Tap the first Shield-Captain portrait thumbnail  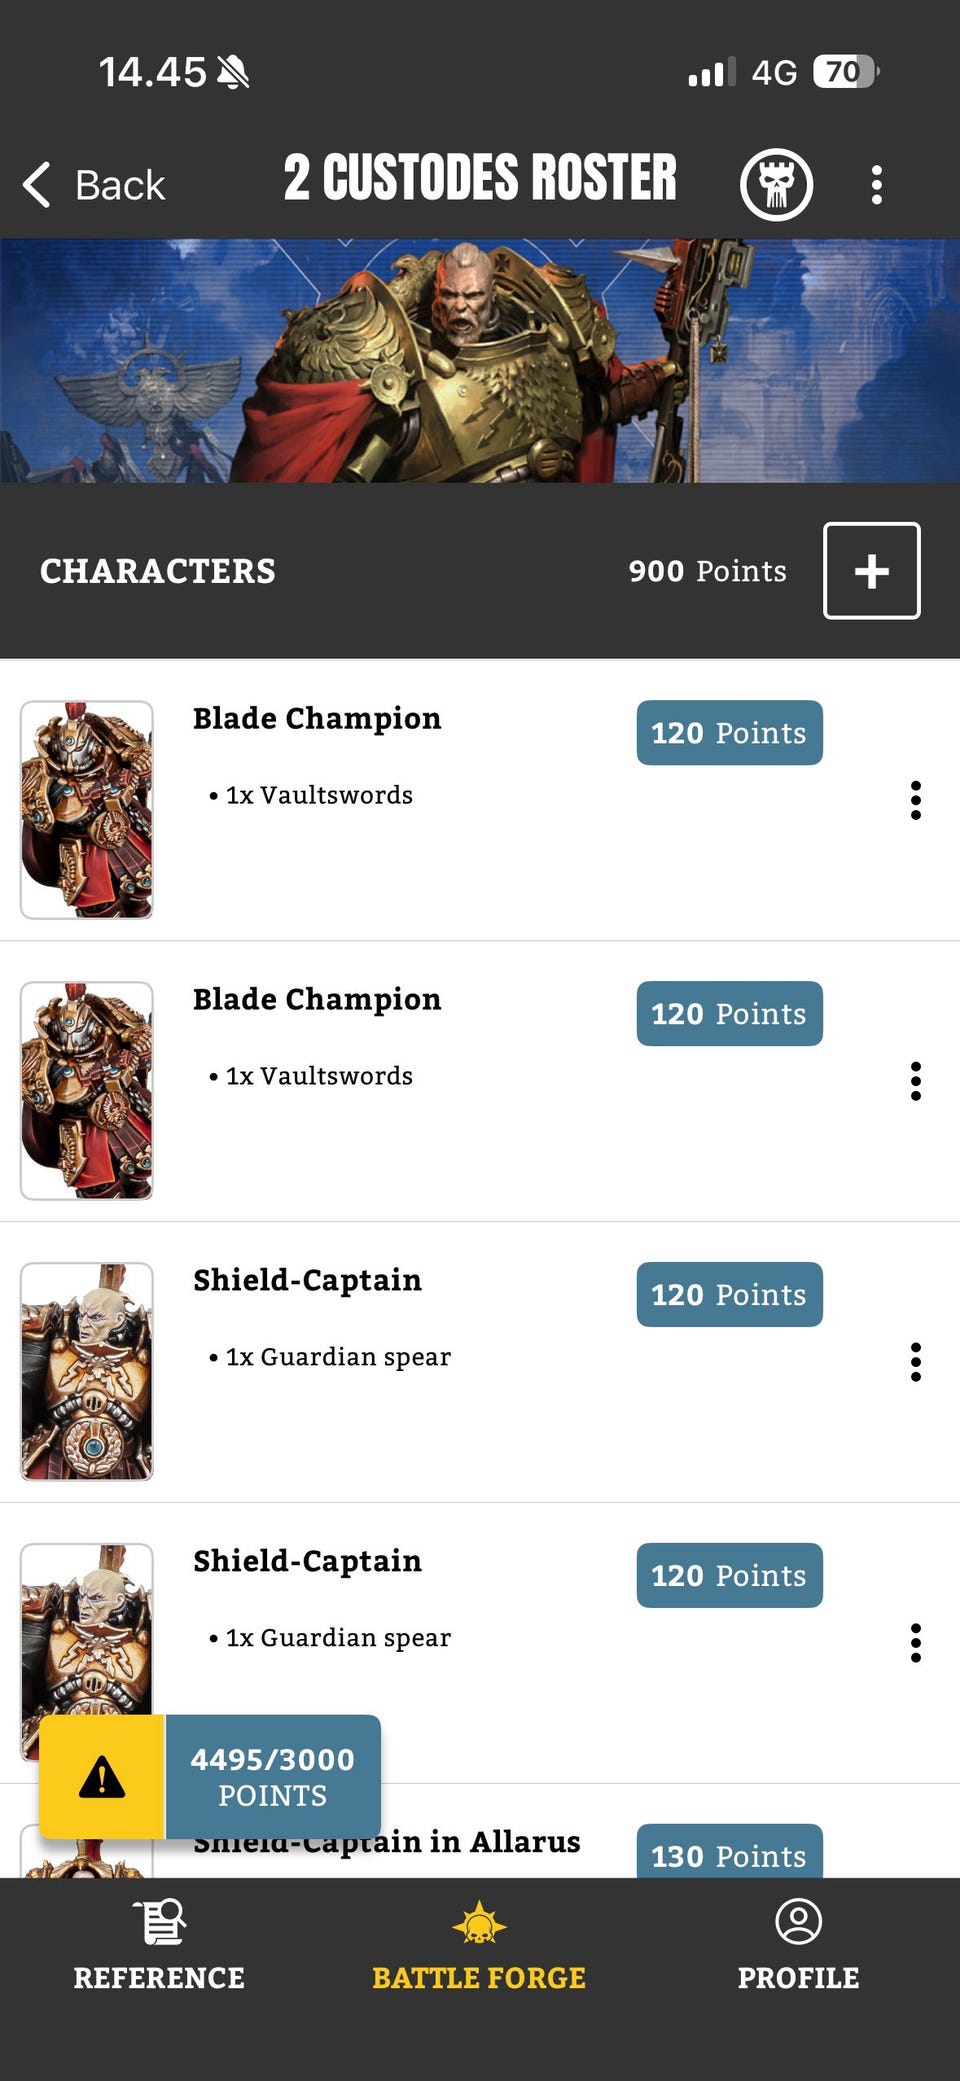click(x=87, y=1371)
